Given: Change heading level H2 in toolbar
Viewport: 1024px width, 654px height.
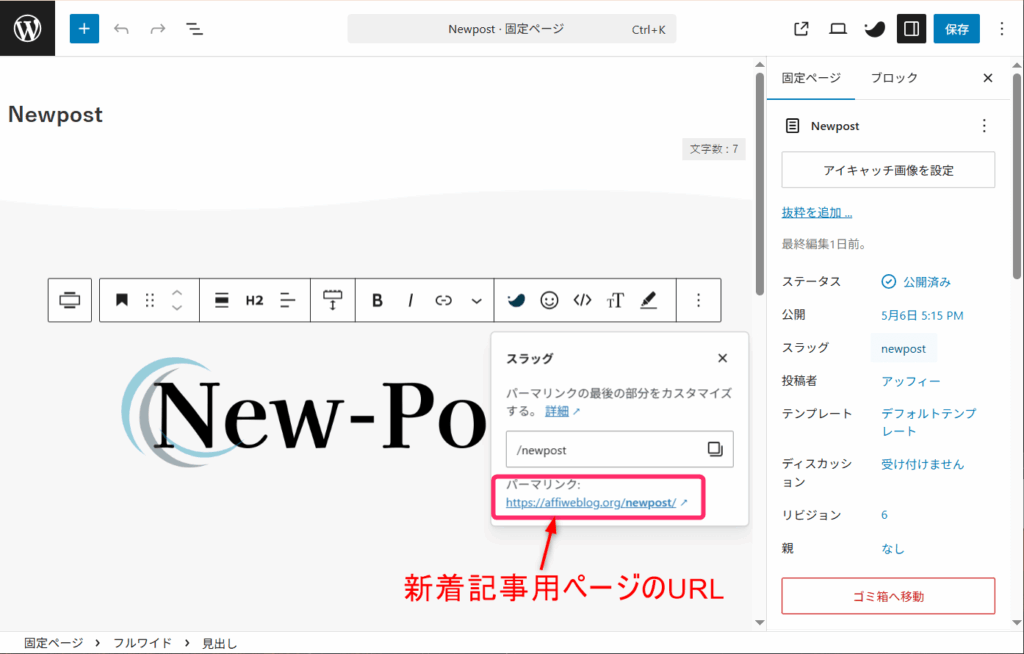Looking at the screenshot, I should coord(254,300).
